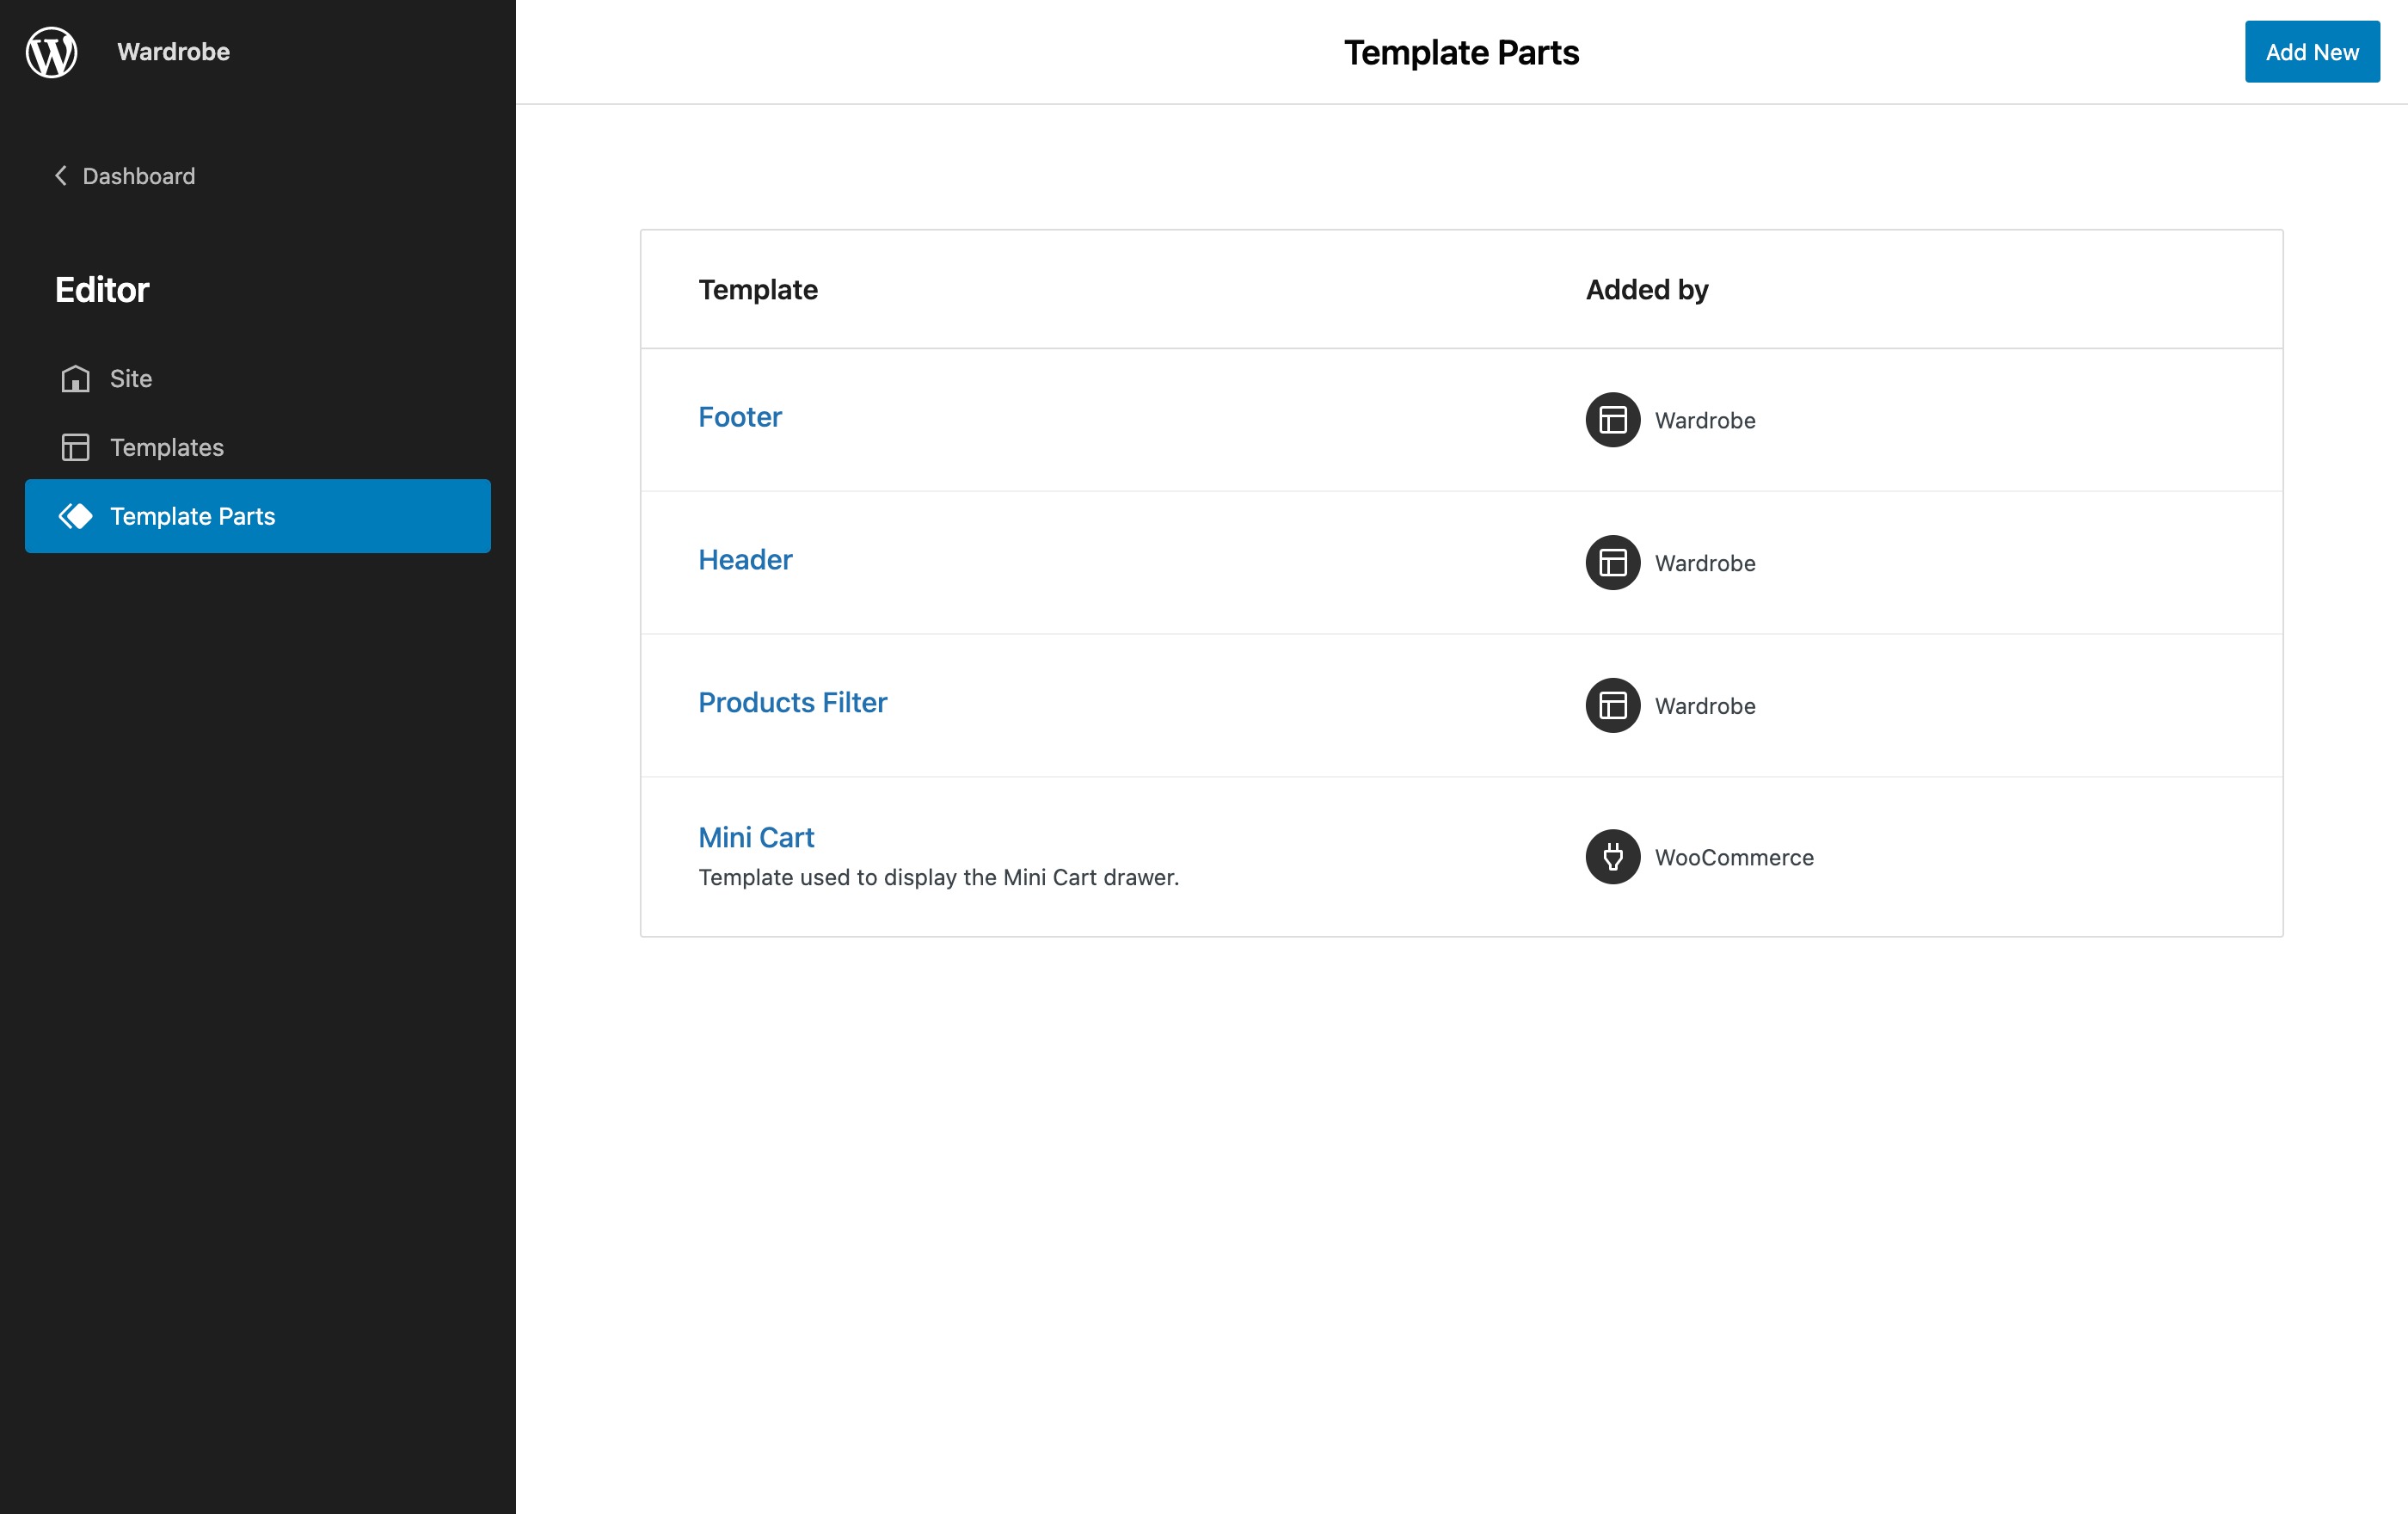Image resolution: width=2408 pixels, height=1514 pixels.
Task: Open the Products Filter template part
Action: 793,702
